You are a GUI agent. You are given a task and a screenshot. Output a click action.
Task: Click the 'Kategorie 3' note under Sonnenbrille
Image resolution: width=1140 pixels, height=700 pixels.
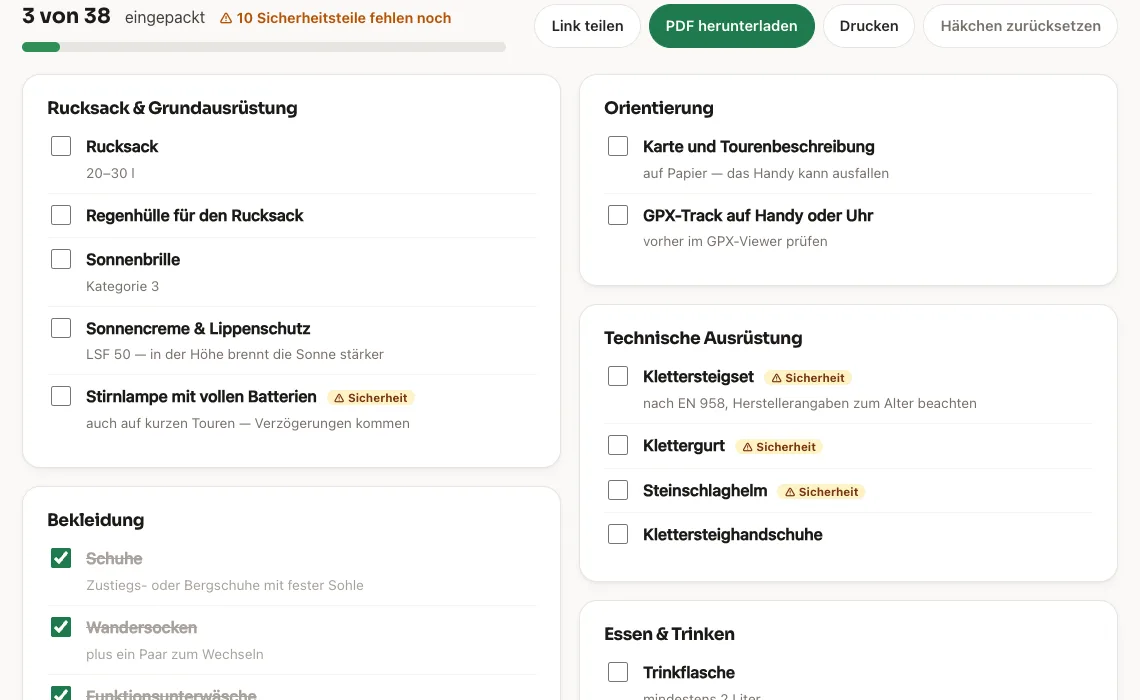[122, 286]
